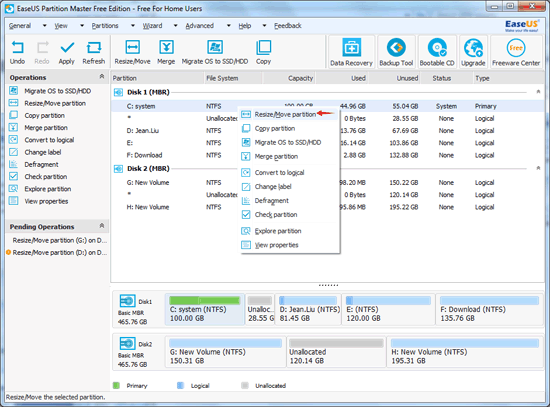This screenshot has width=550, height=407.
Task: Select Resize/Move partition in context menu
Action: pyautogui.click(x=289, y=114)
